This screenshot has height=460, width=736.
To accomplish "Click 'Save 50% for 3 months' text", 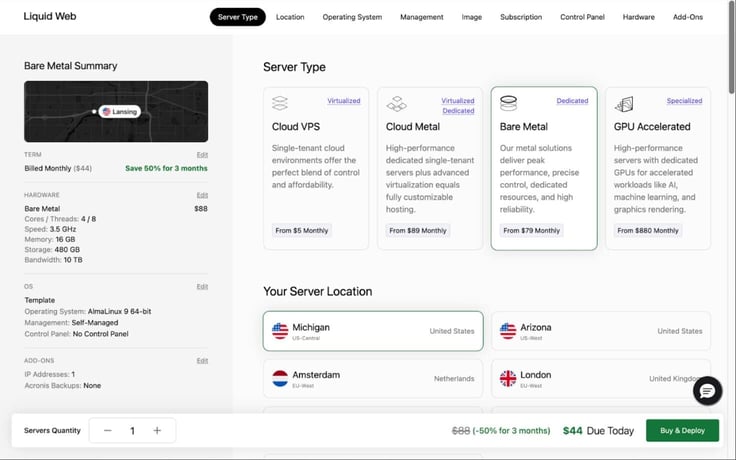I will (166, 169).
